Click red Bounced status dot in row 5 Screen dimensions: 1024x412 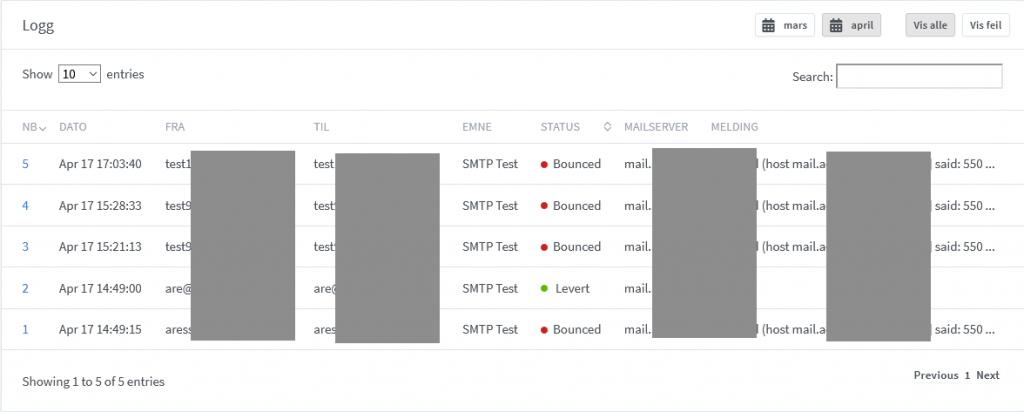coord(545,164)
